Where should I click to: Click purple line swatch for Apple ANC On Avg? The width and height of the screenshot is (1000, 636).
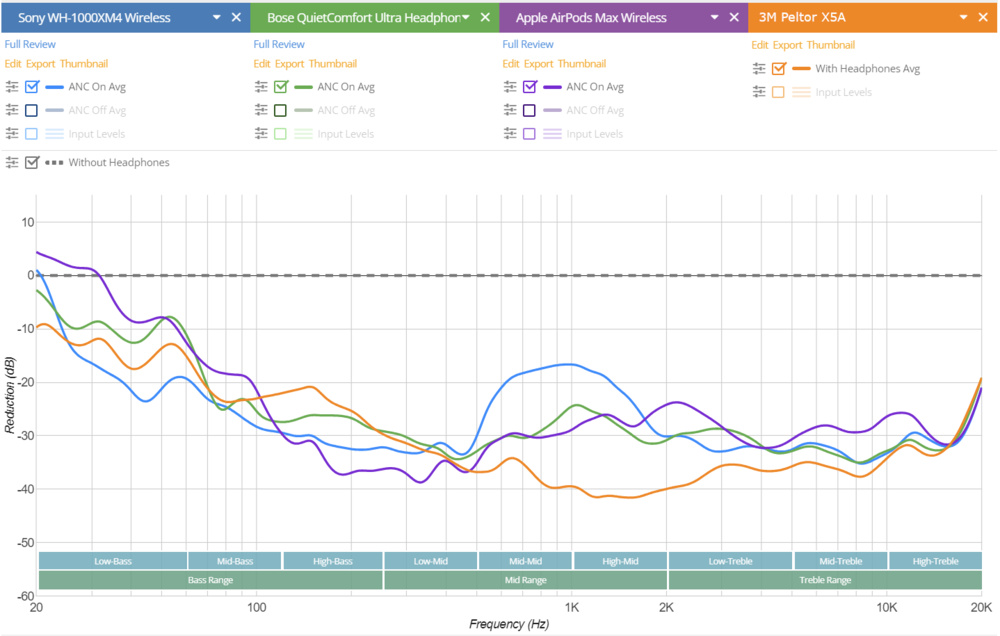[x=552, y=87]
